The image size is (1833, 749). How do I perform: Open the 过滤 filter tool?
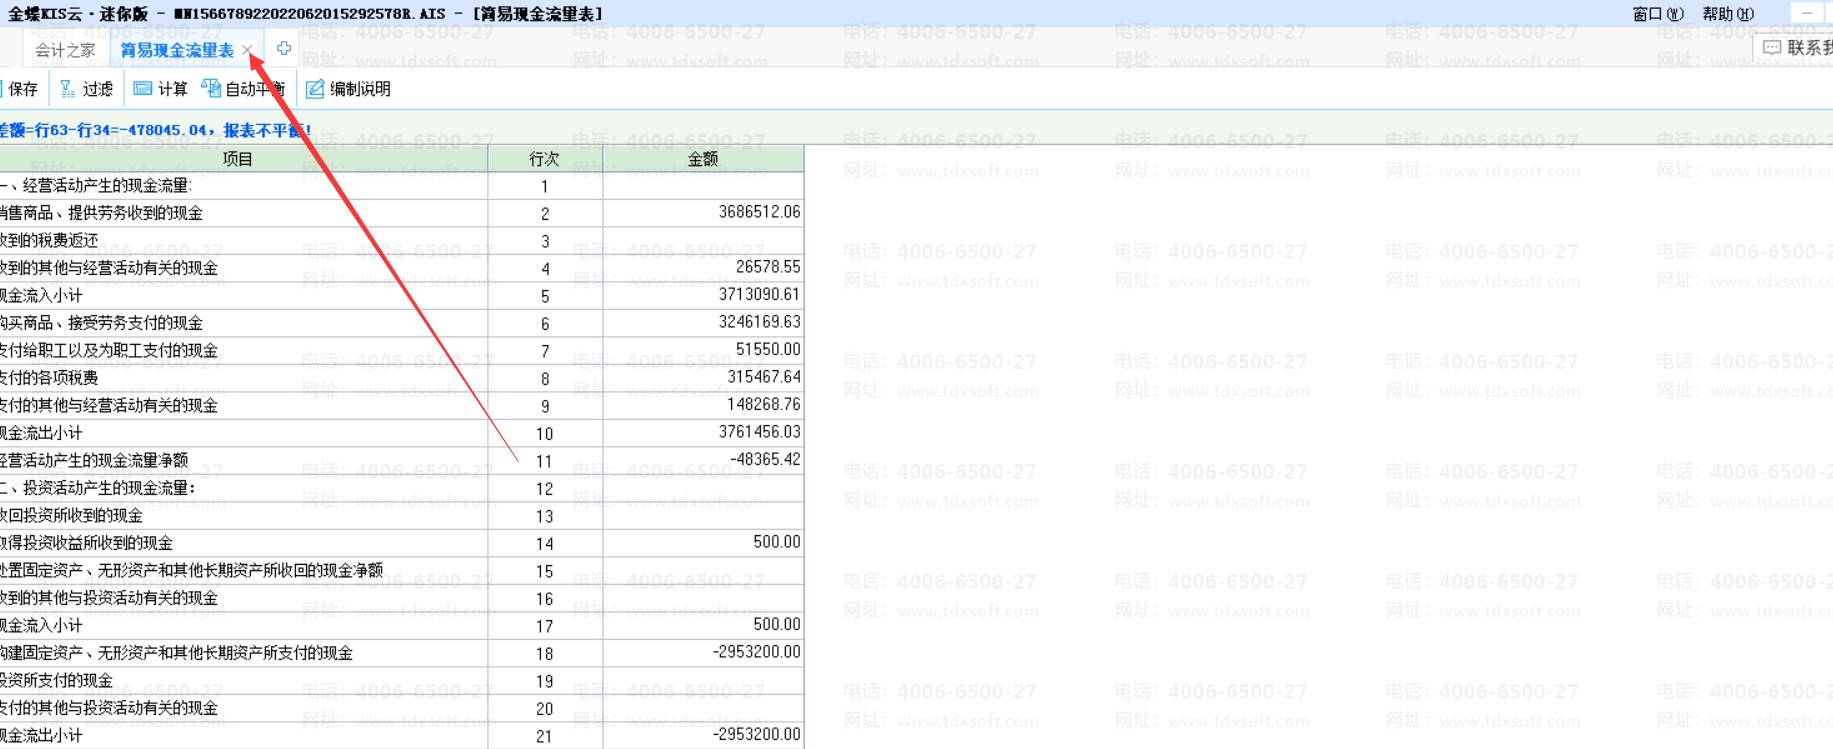[86, 89]
